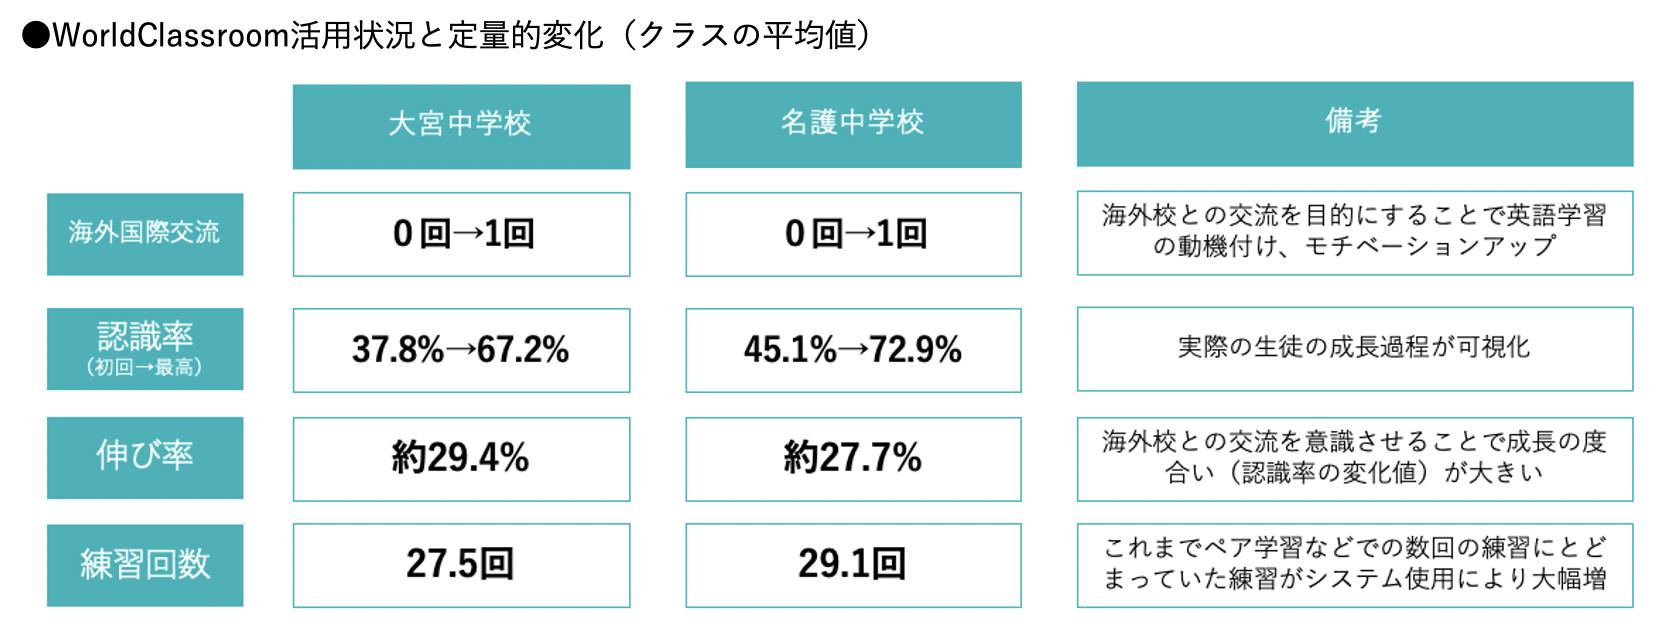
Task: Click 0回→1回 cell under 大宮中学校
Action: click(x=461, y=234)
